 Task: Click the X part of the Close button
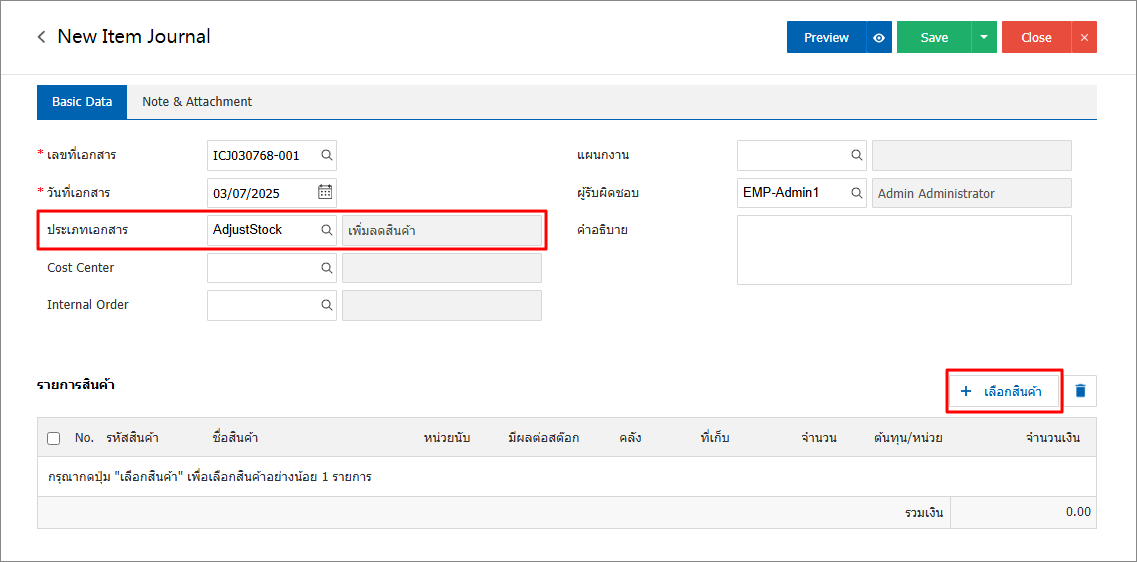click(1084, 37)
